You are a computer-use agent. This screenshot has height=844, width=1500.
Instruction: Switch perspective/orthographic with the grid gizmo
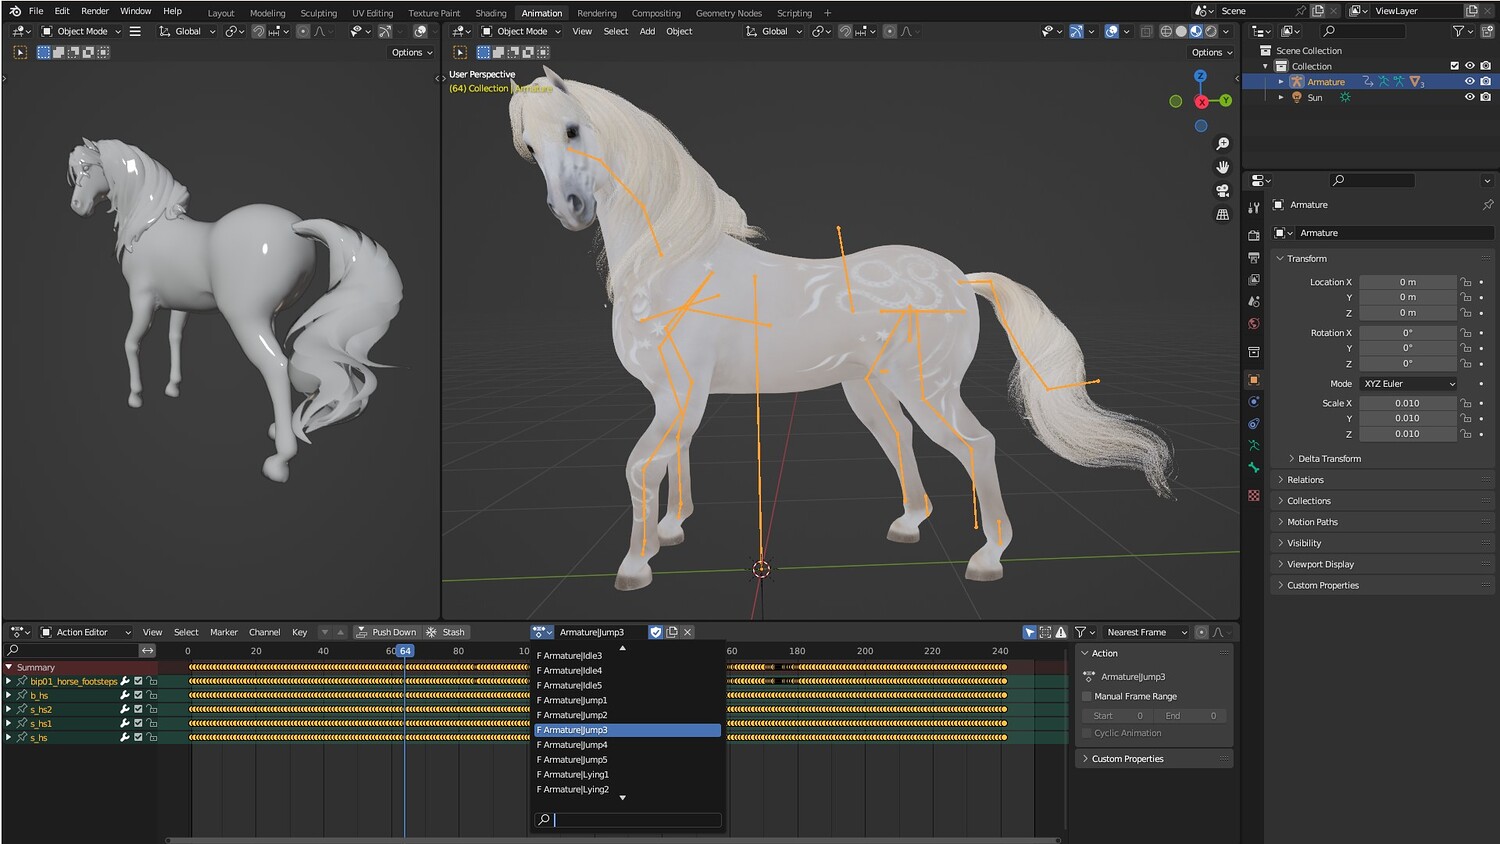tap(1222, 215)
